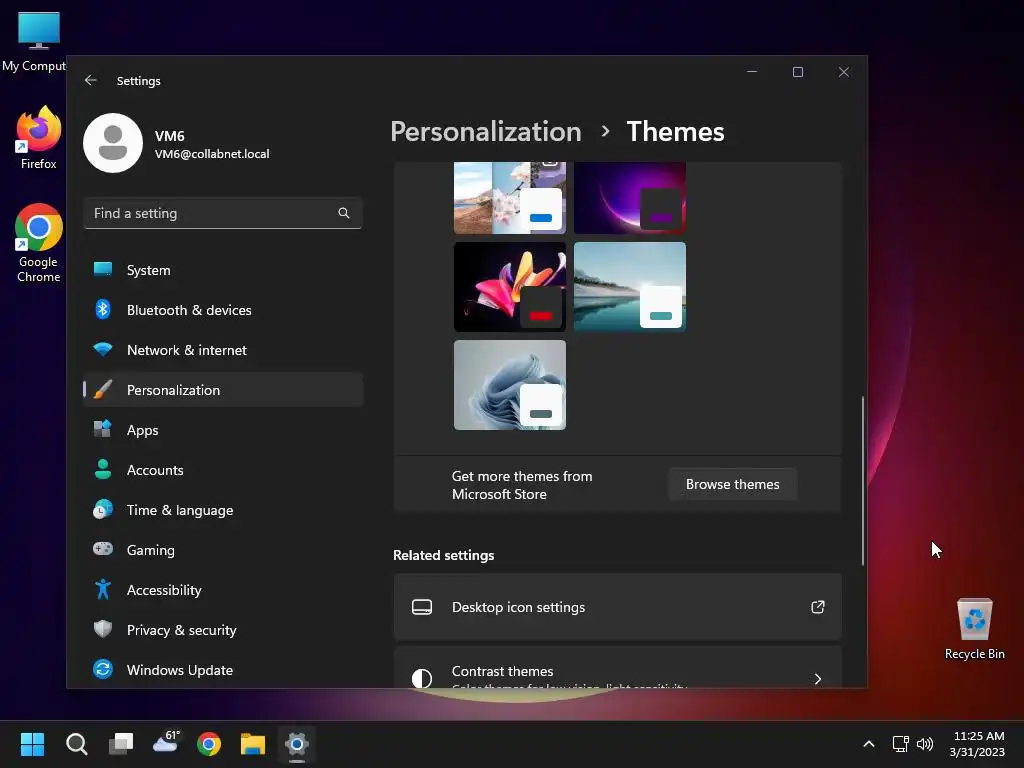This screenshot has height=768, width=1024.
Task: Open Bluetooth & devices category
Action: click(223, 310)
